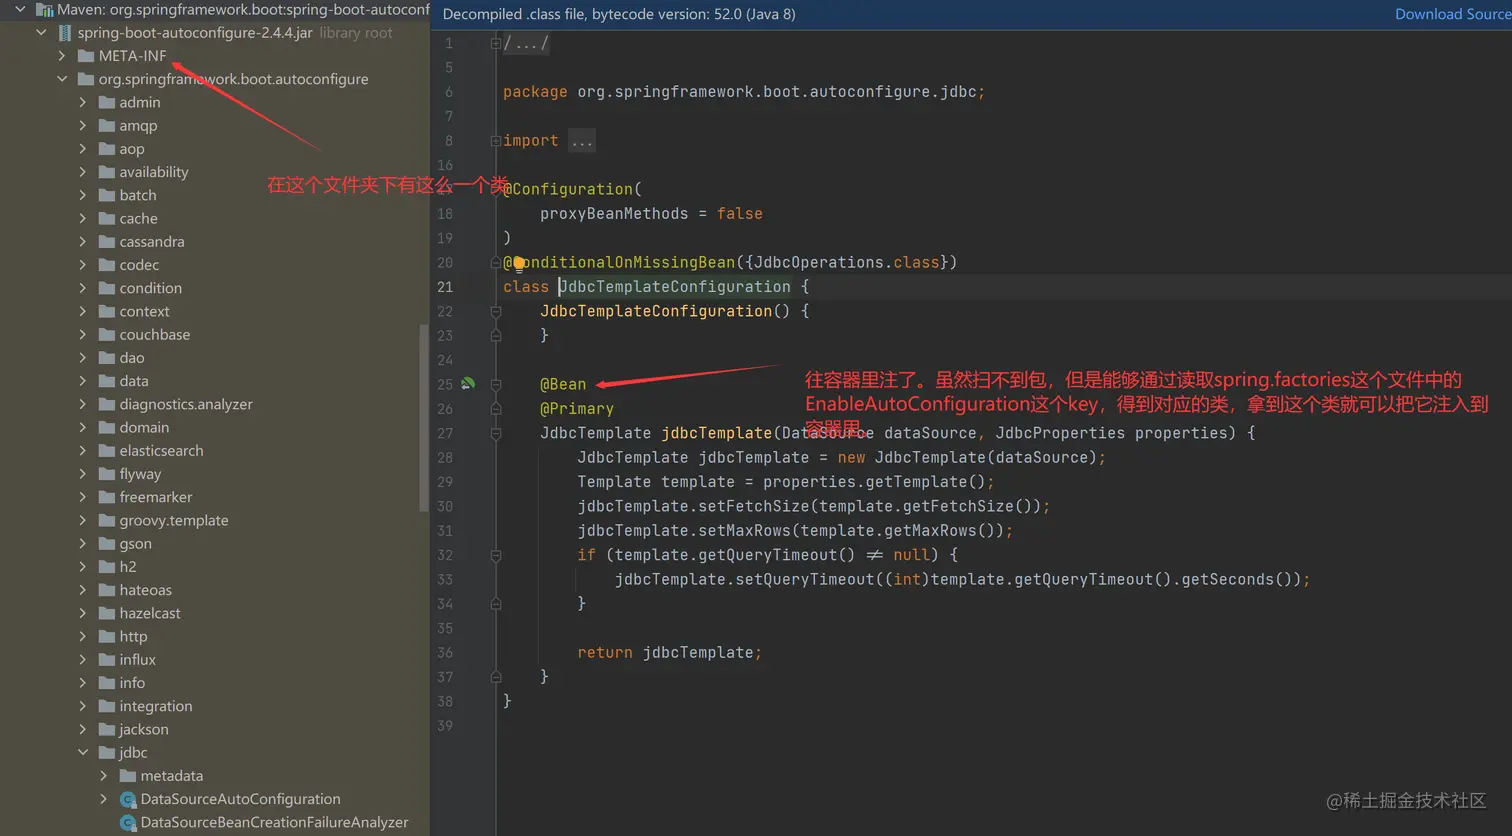1512x836 pixels.
Task: Click the http folder icon
Action: click(x=107, y=636)
